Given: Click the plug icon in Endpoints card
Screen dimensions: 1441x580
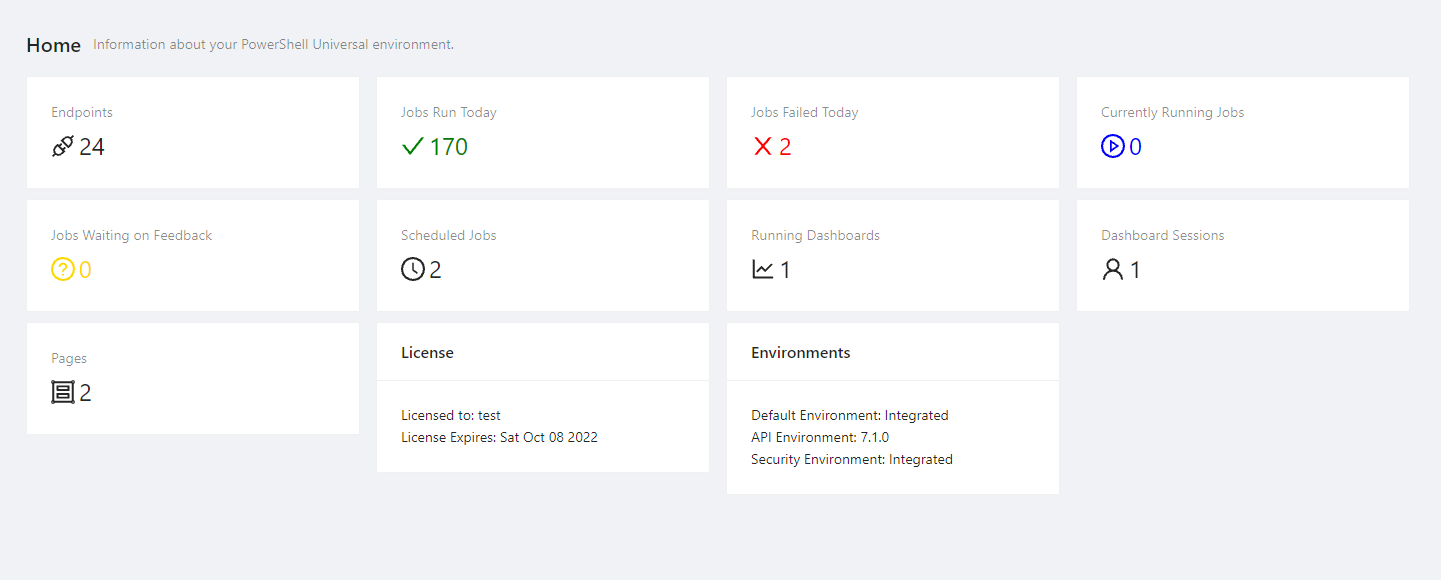Looking at the screenshot, I should pos(63,147).
